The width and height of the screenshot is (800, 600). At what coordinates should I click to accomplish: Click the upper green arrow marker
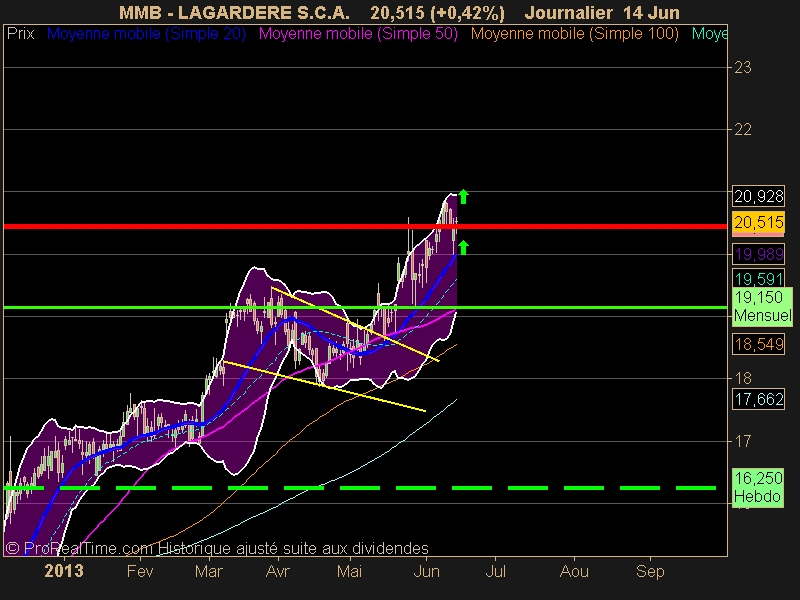click(463, 196)
